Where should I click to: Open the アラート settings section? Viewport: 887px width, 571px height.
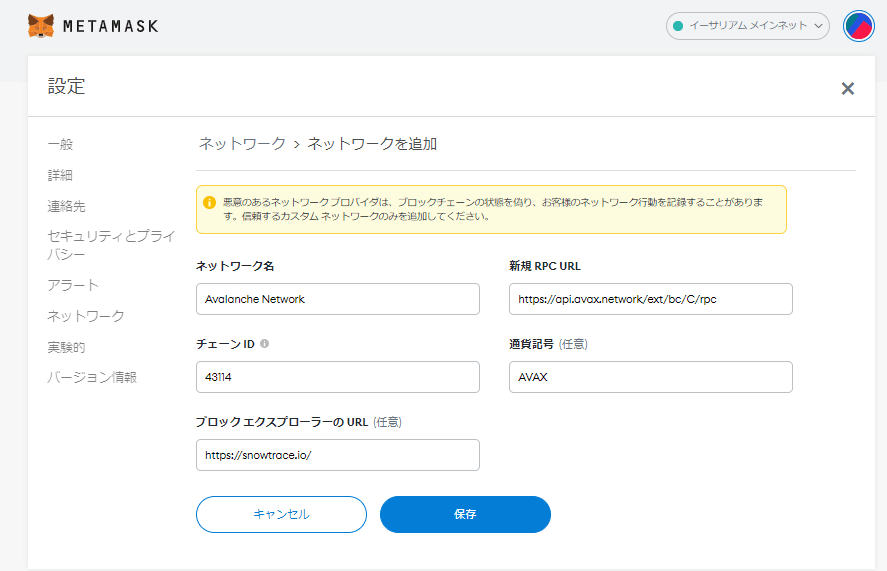[x=73, y=285]
